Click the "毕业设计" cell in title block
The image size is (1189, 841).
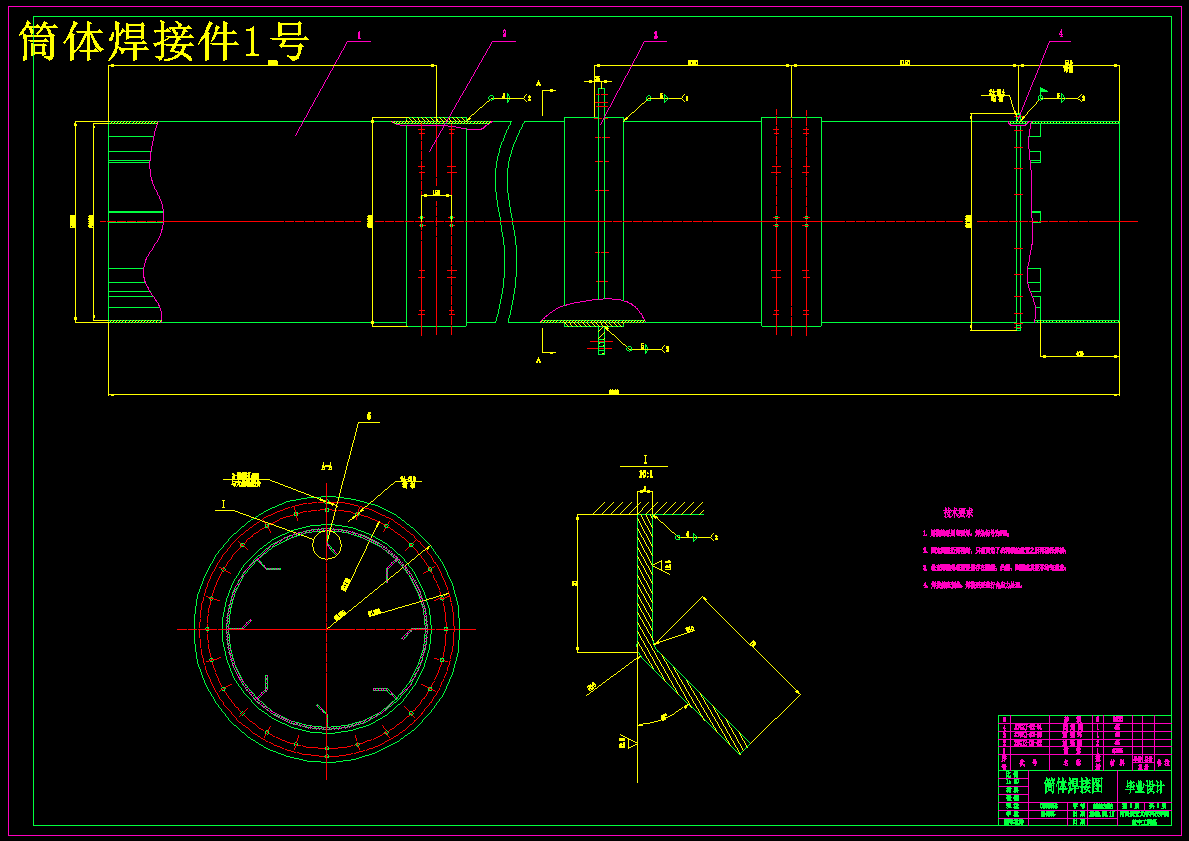pyautogui.click(x=1144, y=786)
